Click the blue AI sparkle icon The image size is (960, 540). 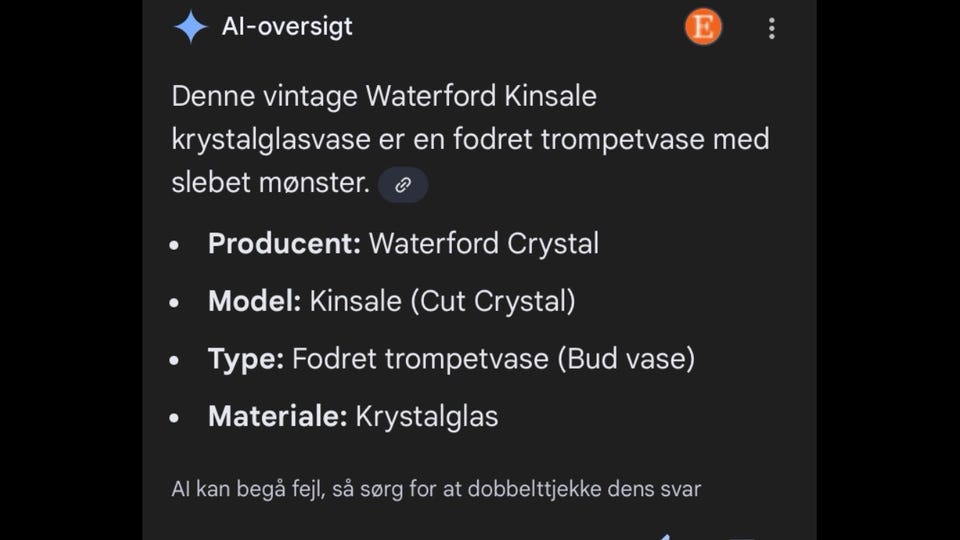pyautogui.click(x=190, y=27)
